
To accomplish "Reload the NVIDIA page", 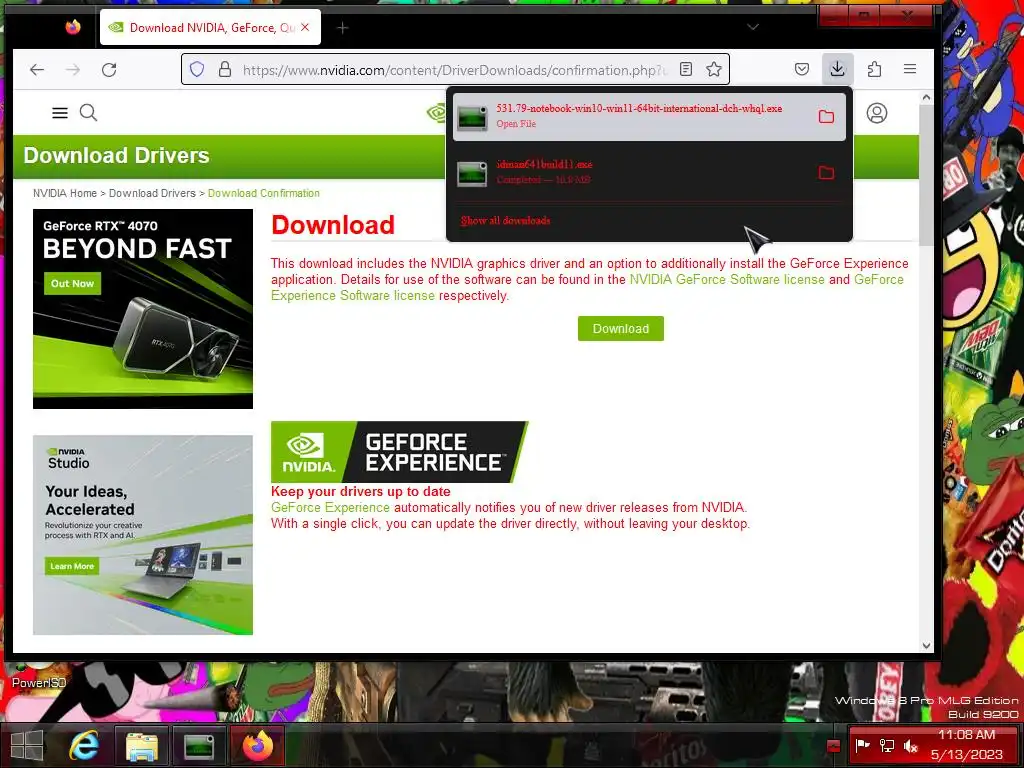I will [x=109, y=69].
